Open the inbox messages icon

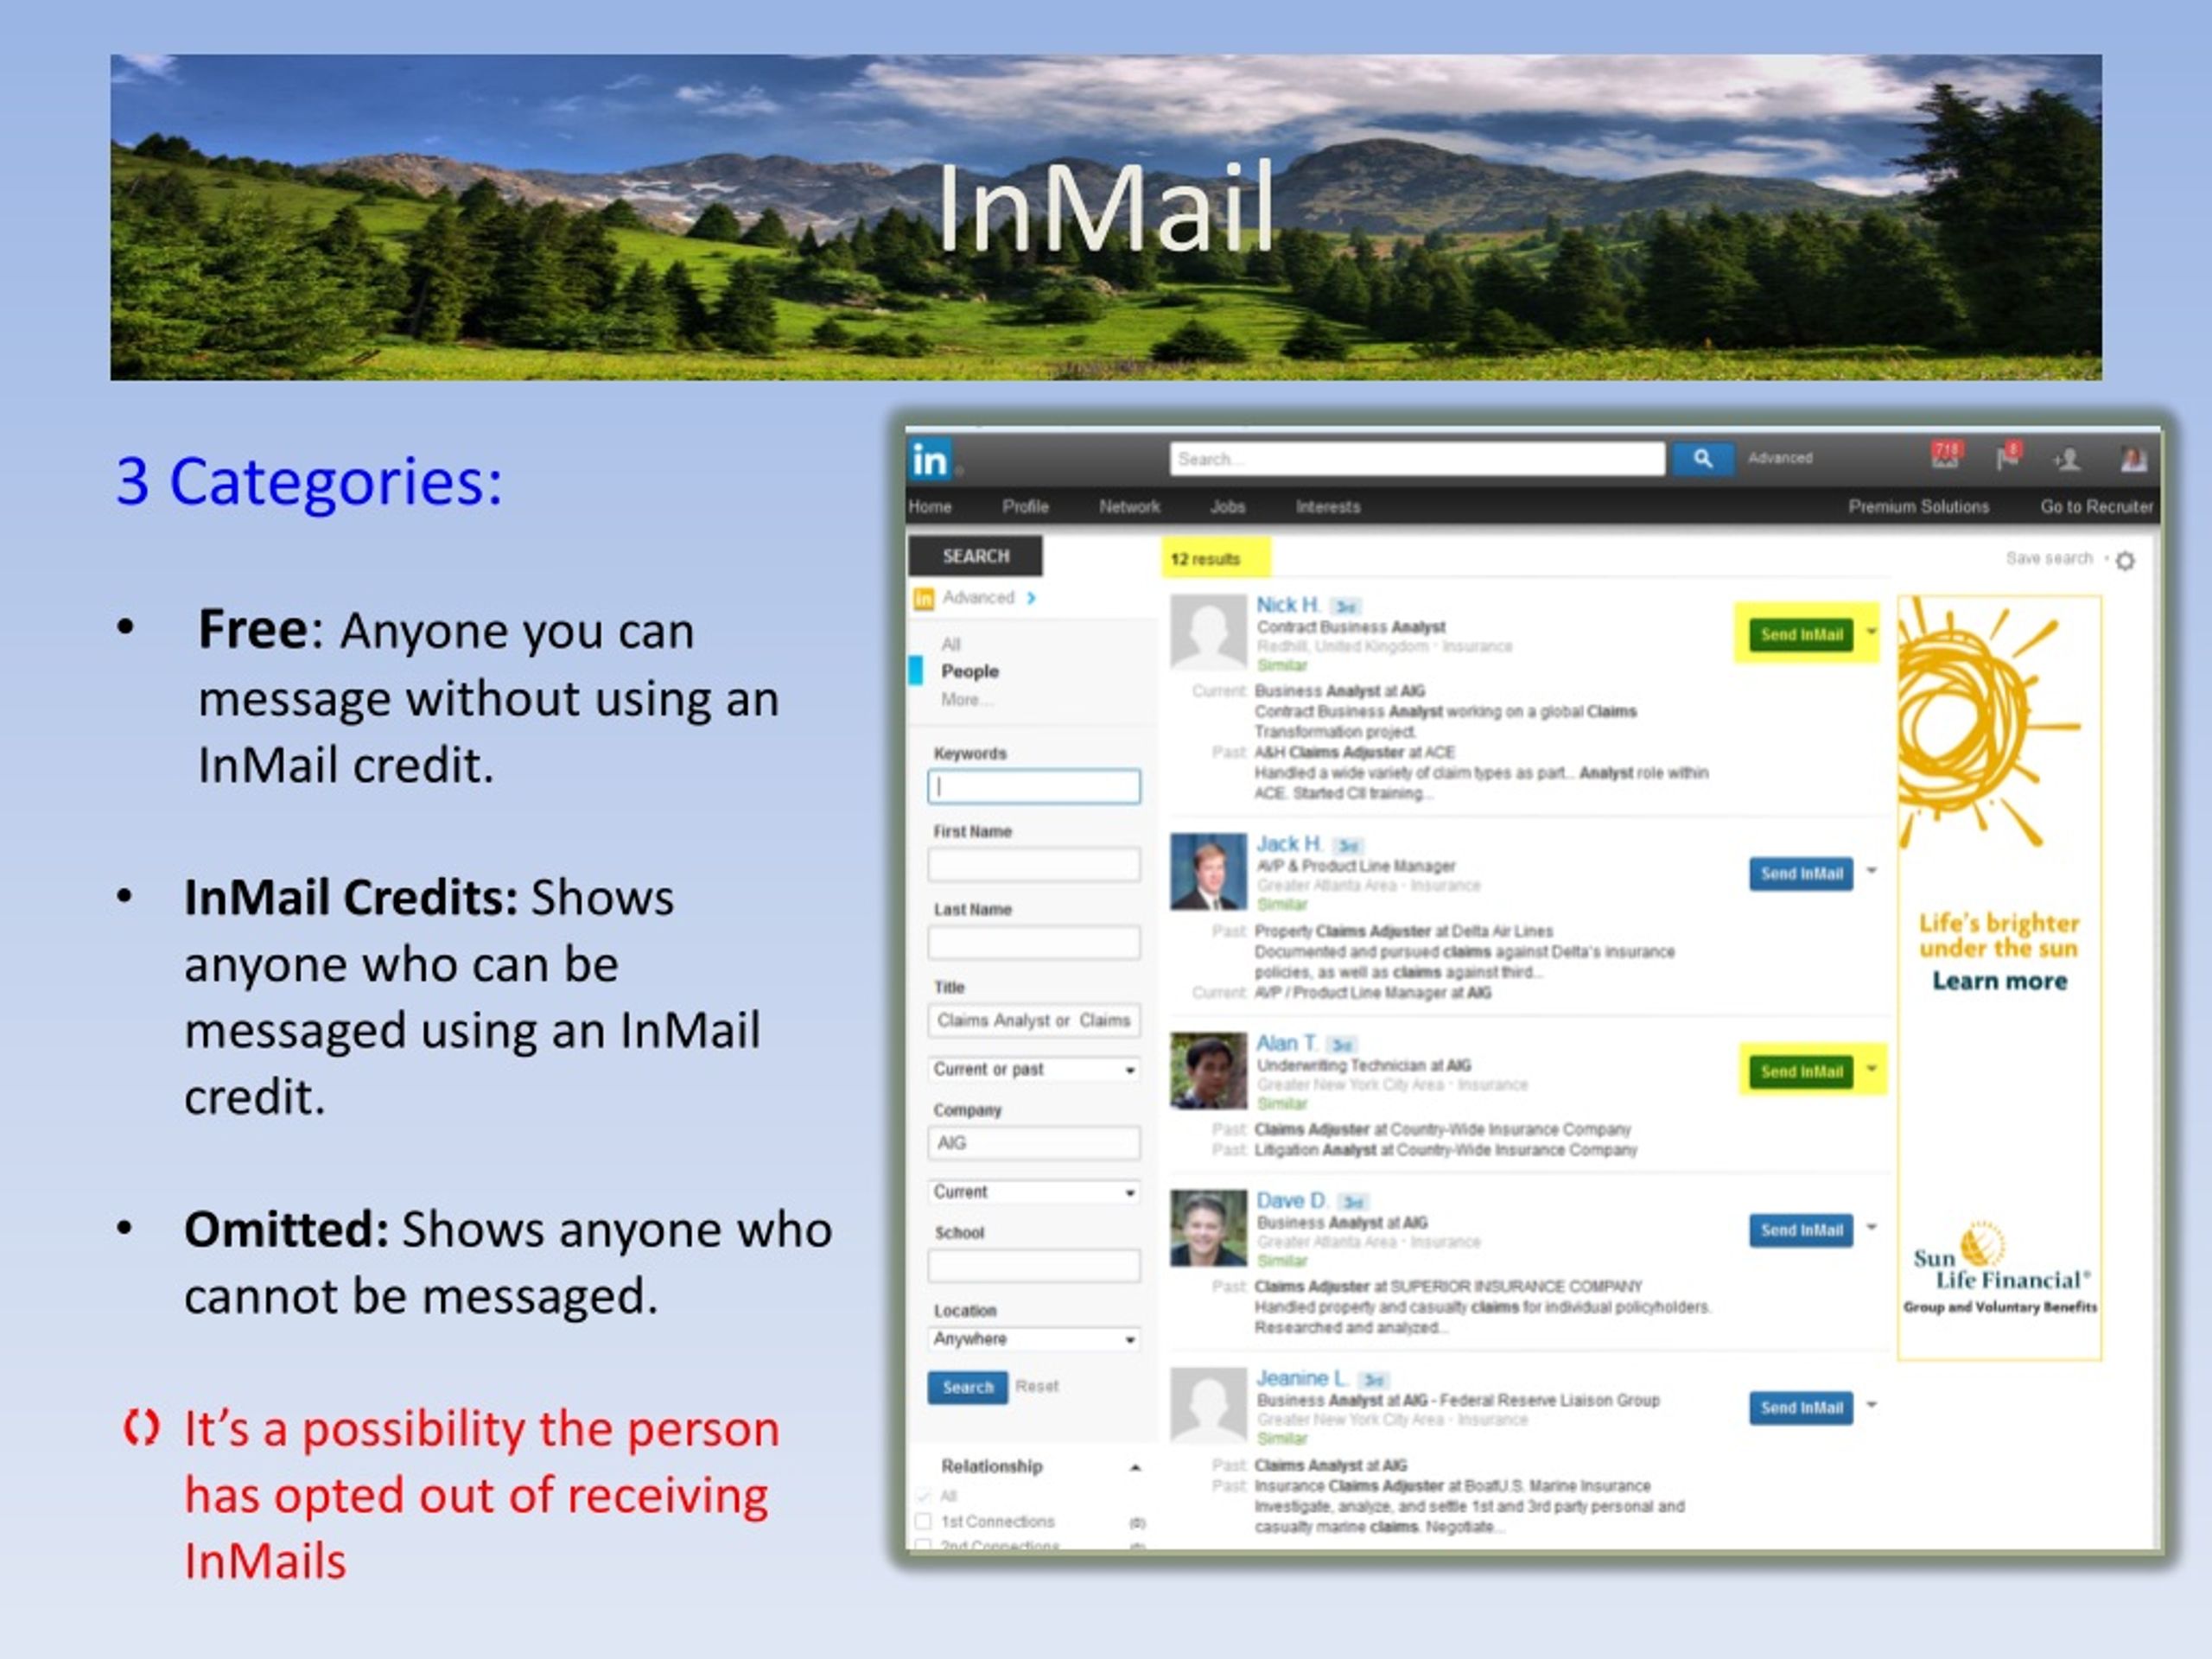1945,456
